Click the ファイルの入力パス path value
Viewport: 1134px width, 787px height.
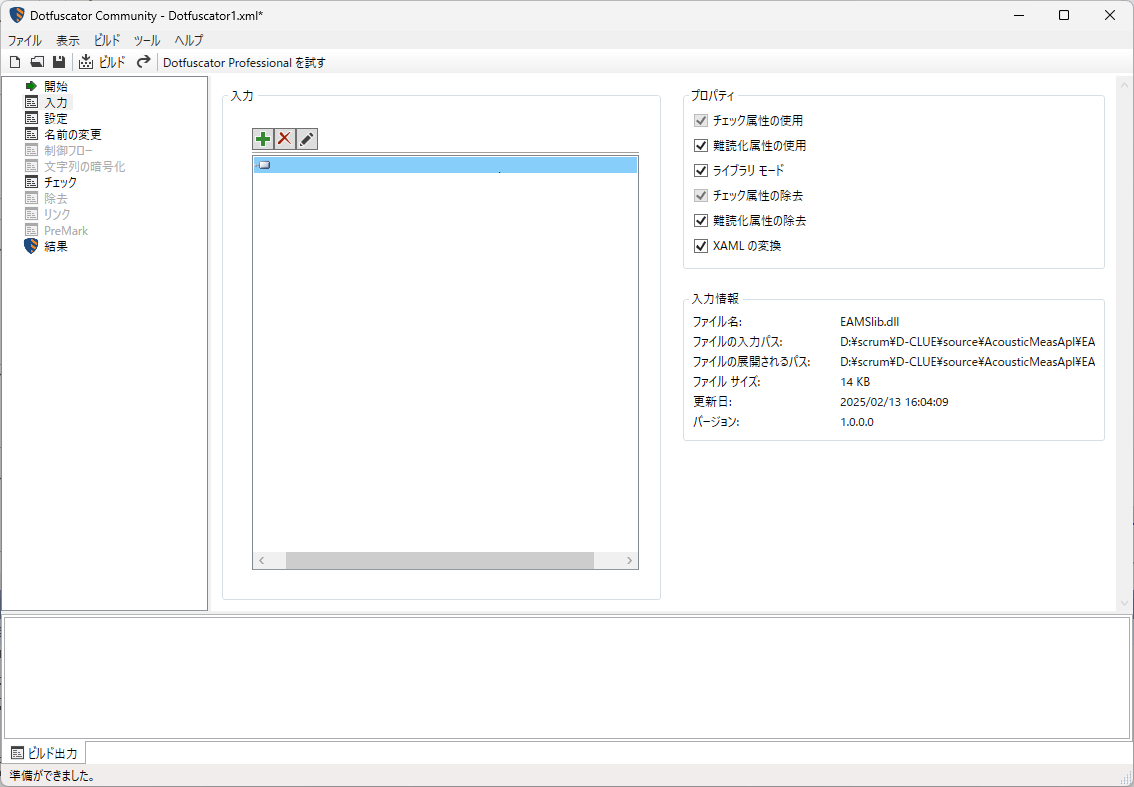968,341
